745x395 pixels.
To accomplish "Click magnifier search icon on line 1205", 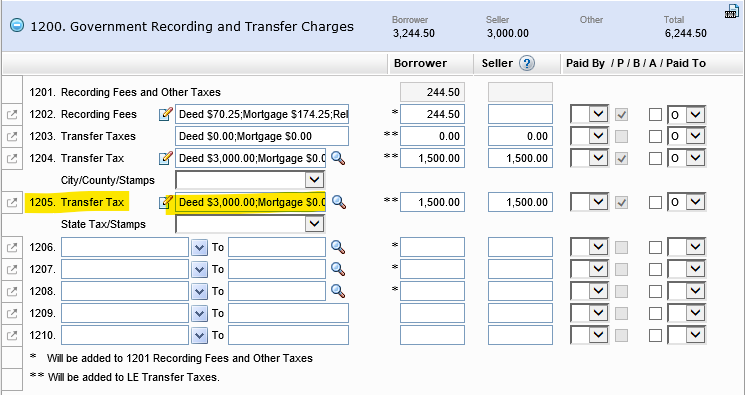I will 338,202.
